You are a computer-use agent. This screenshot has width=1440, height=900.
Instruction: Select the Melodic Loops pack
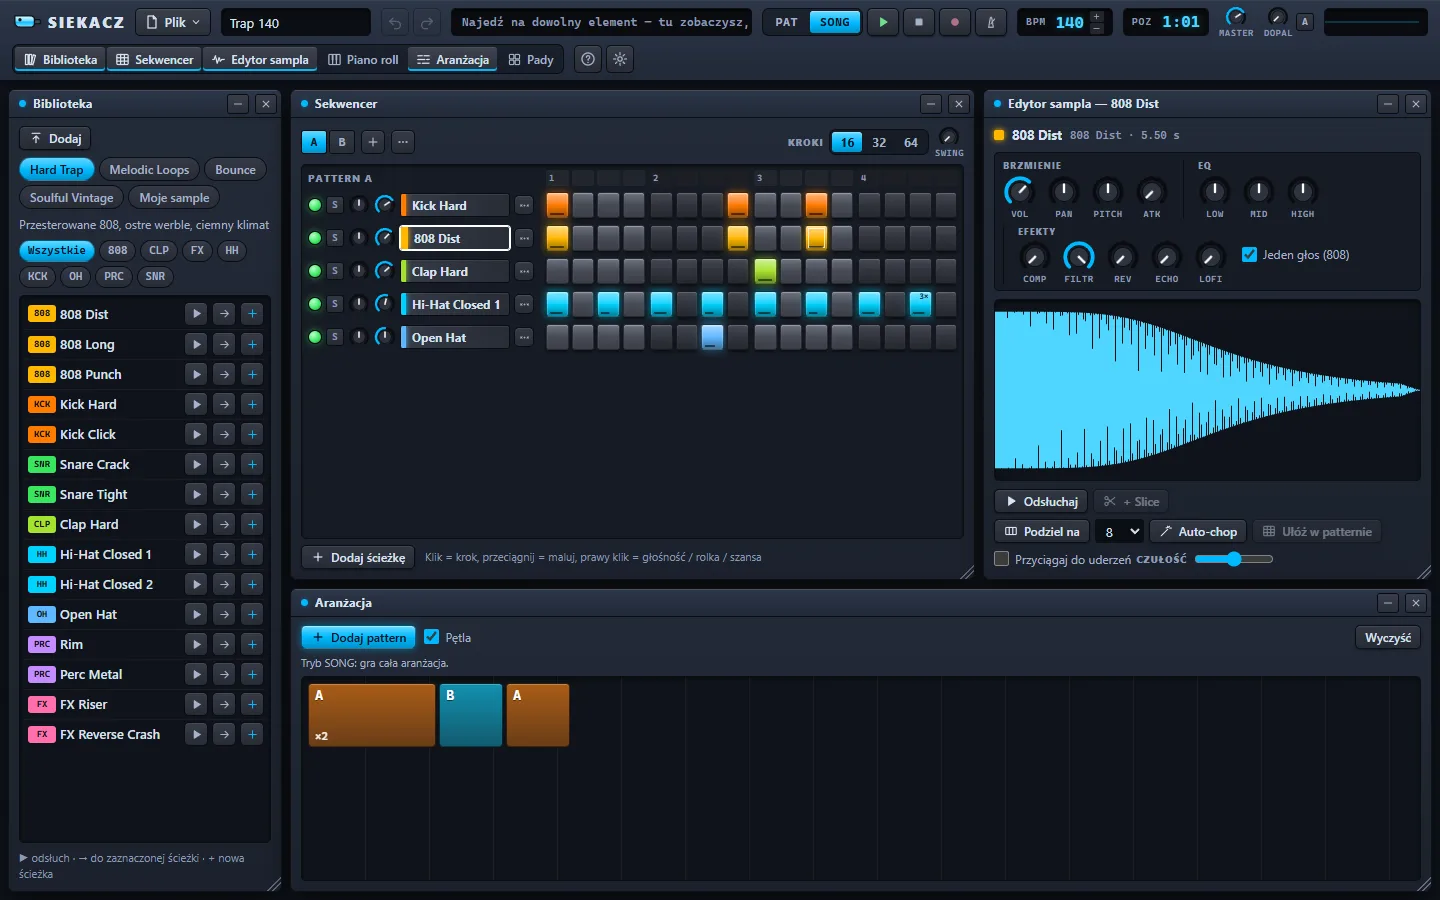pos(149,169)
